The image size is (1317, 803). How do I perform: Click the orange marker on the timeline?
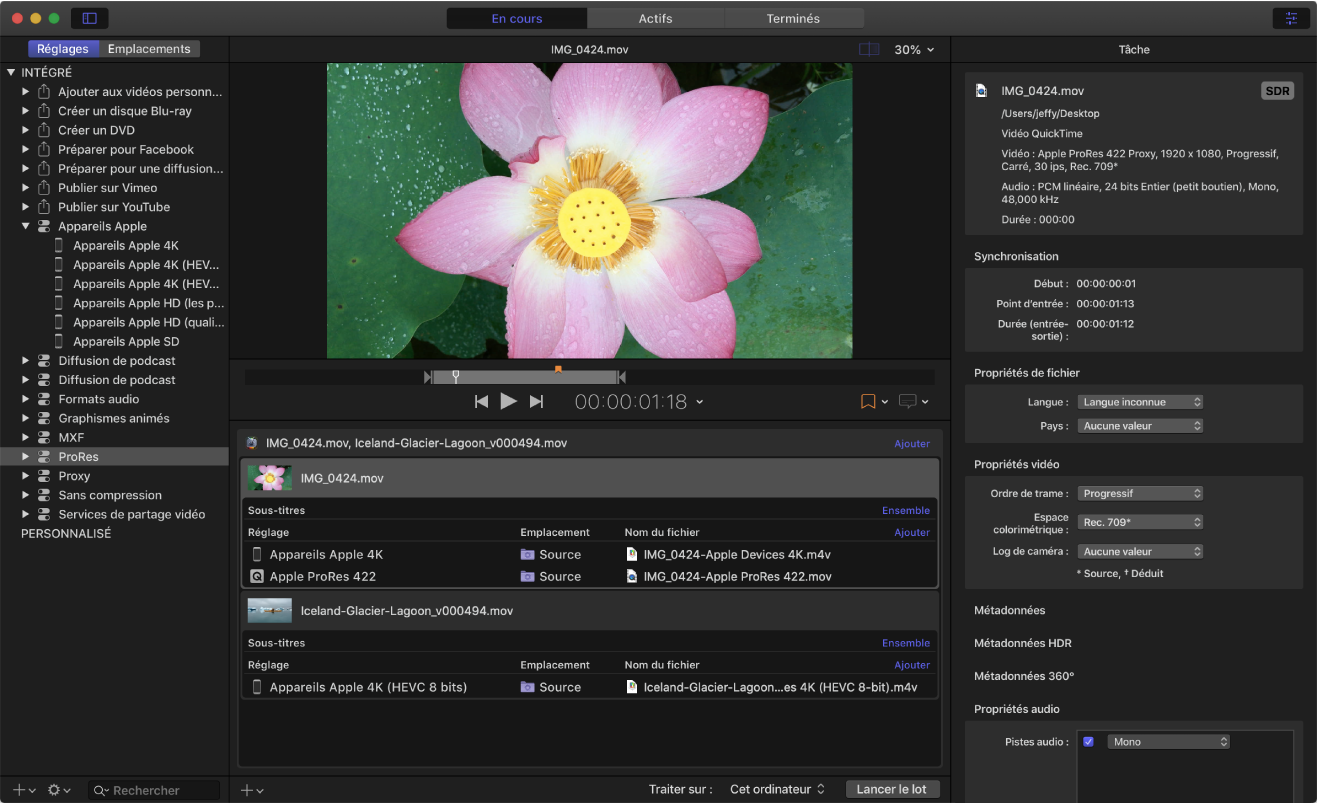(x=558, y=369)
